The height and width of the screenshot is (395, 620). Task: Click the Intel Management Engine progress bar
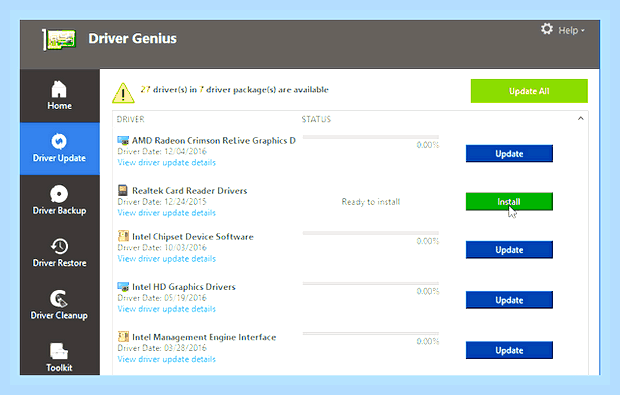(x=371, y=334)
